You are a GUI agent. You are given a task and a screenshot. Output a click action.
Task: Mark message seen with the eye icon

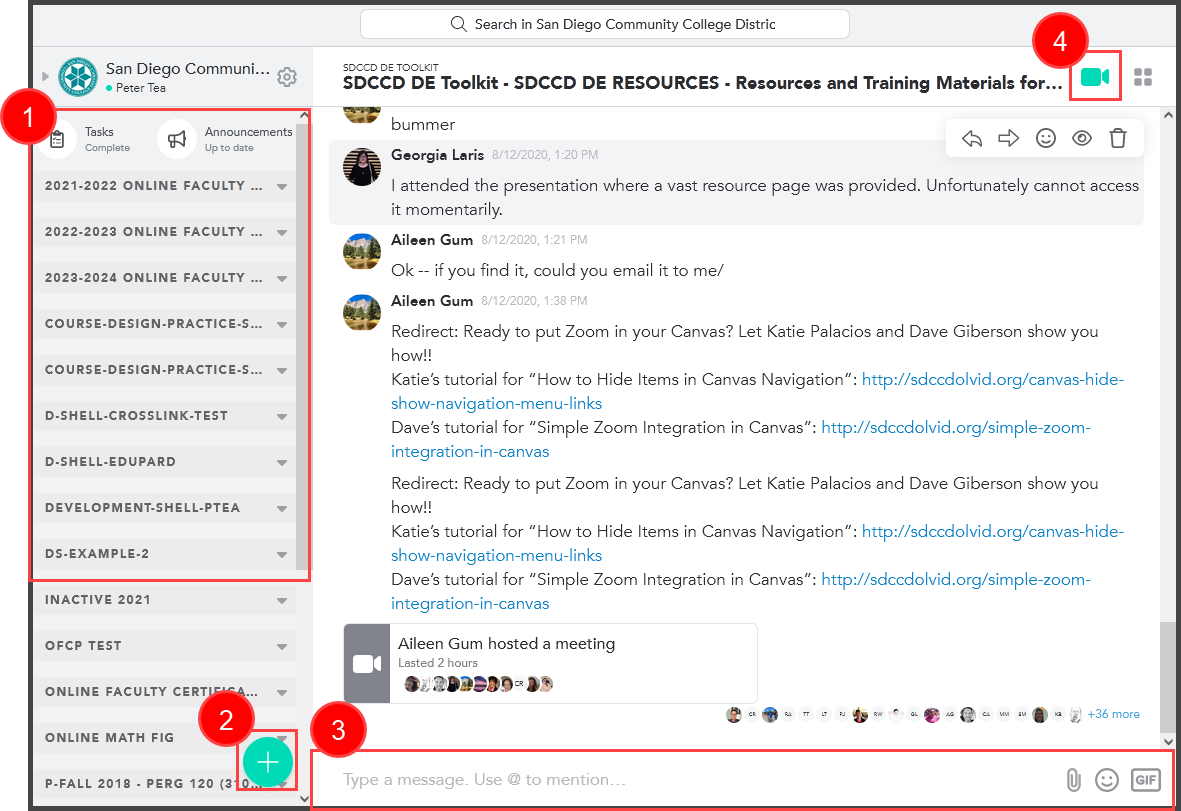[1081, 138]
